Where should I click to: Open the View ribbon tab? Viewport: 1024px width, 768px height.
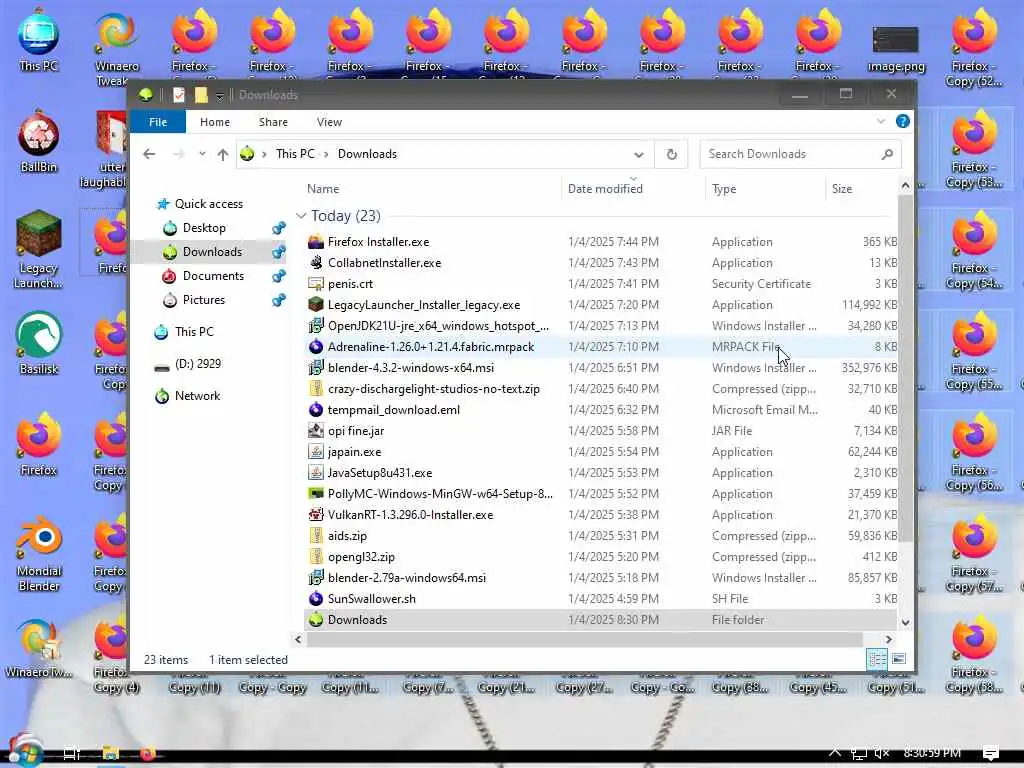329,122
